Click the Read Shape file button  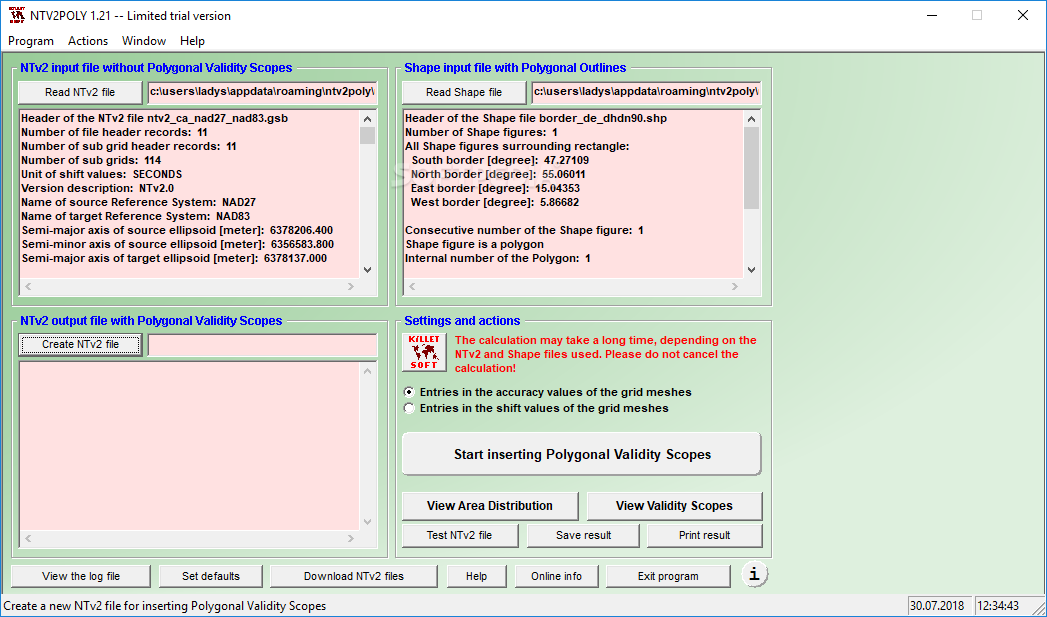click(x=464, y=92)
